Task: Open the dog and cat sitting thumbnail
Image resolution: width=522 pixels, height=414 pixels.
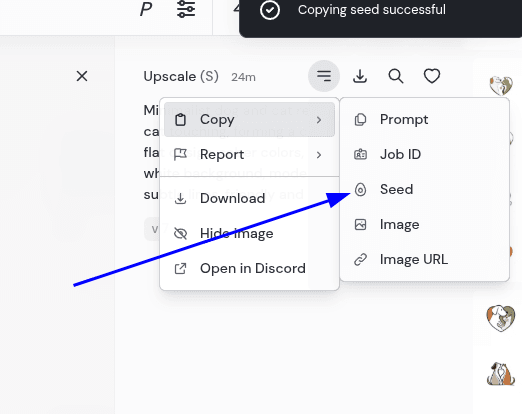Action: (x=501, y=374)
